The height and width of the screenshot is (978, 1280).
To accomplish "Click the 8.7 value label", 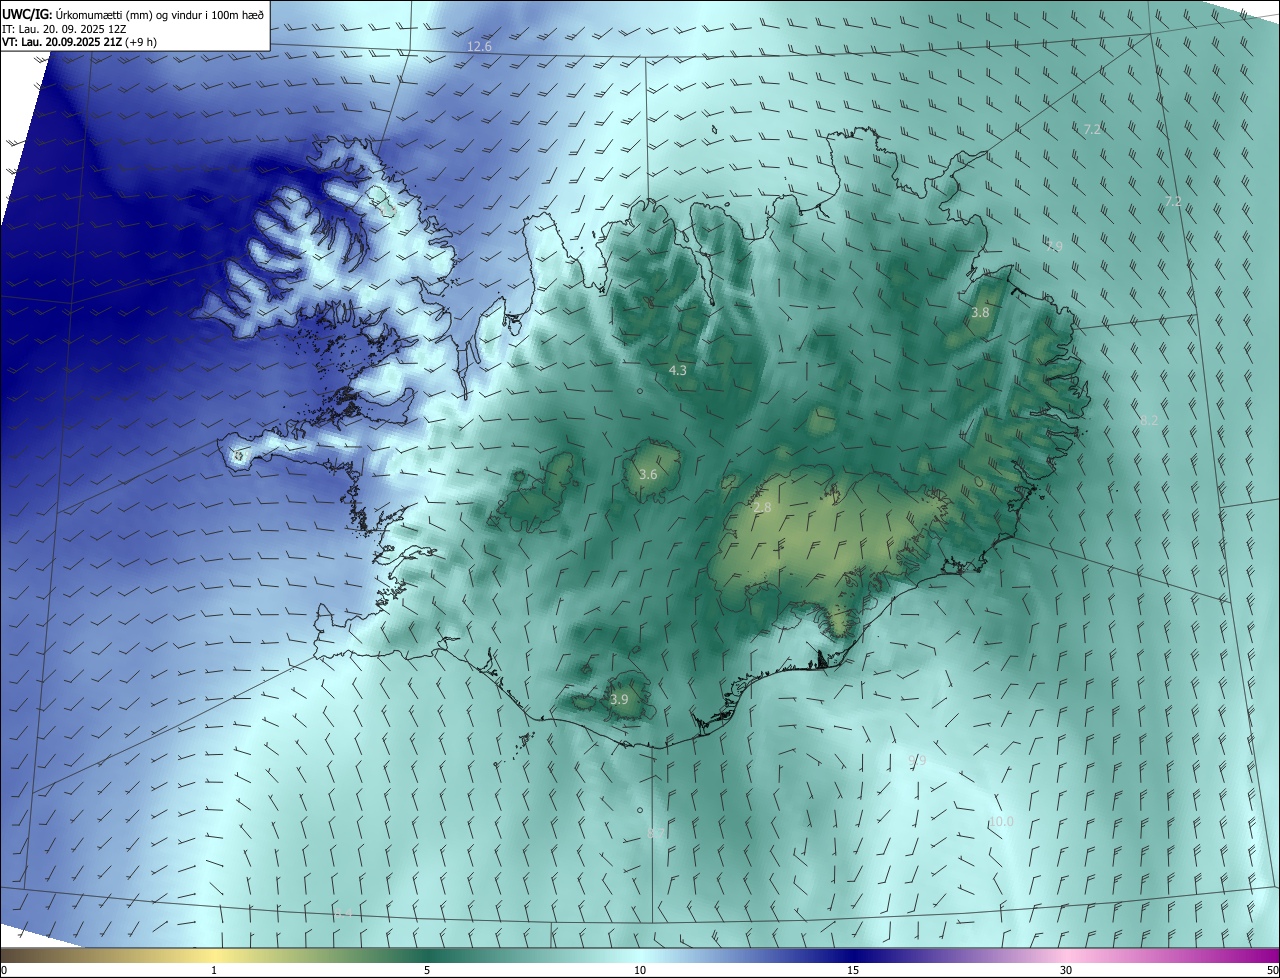I will pos(656,832).
